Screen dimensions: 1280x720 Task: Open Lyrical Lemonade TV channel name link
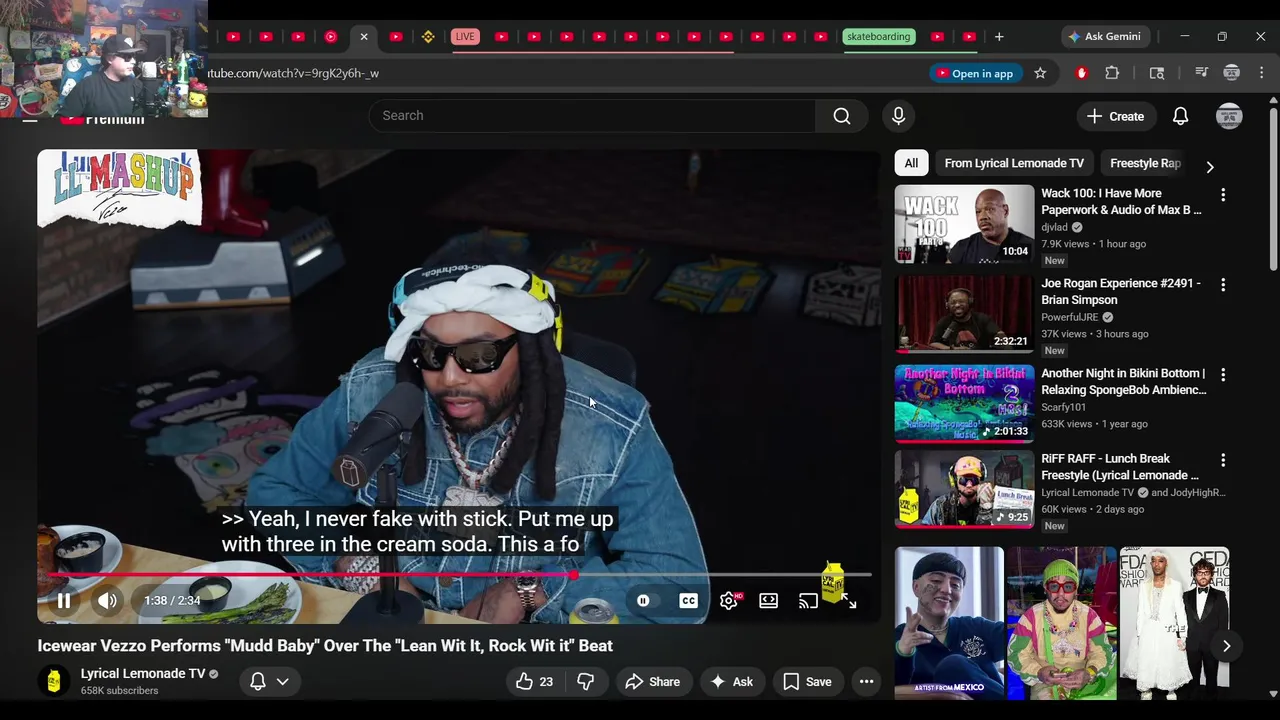[x=143, y=674]
